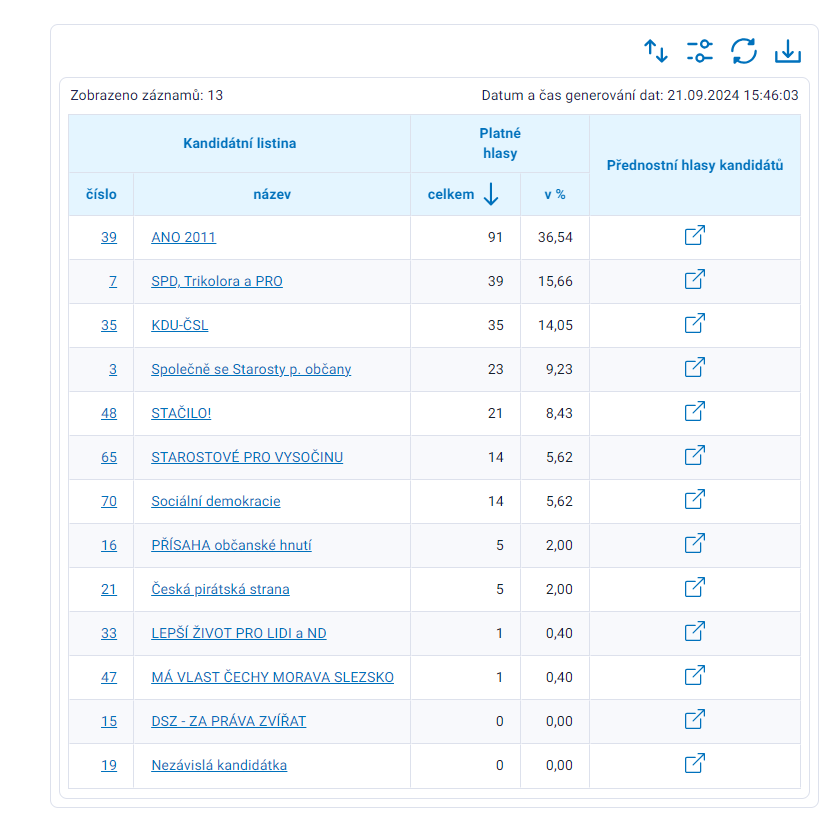
Task: Open the ANO 2011 party link
Action: click(184, 237)
